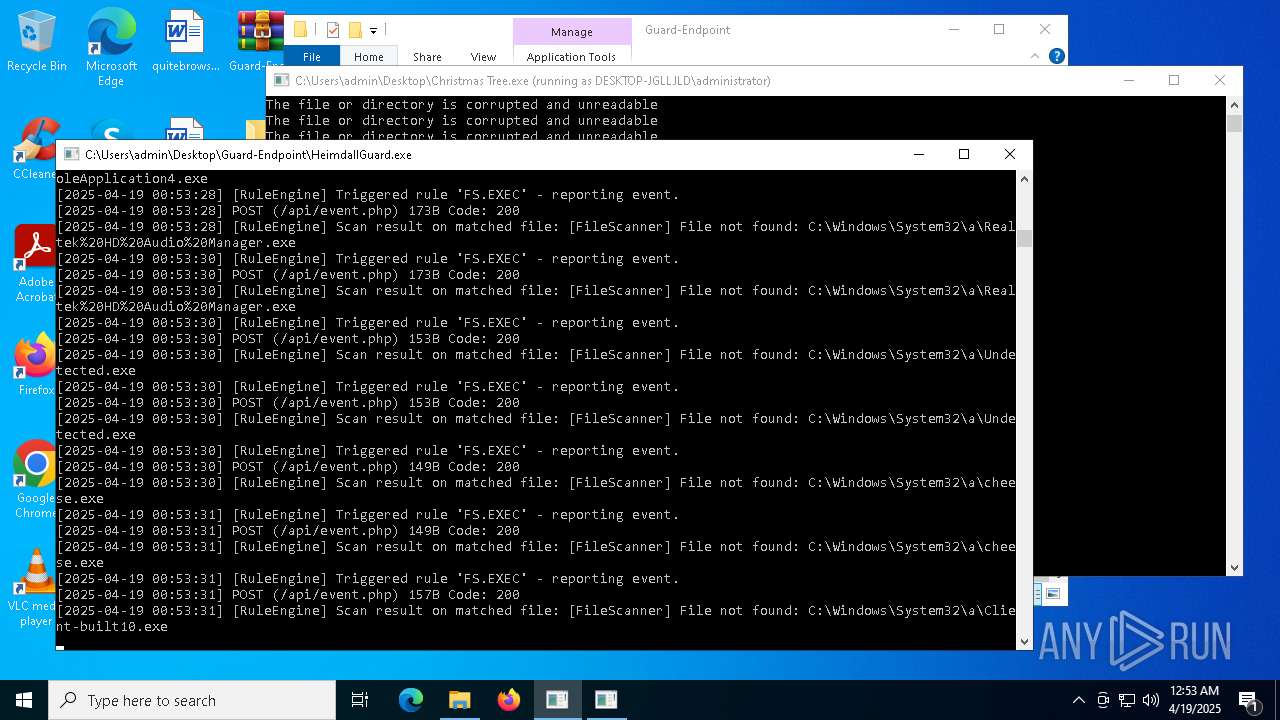Image resolution: width=1280 pixels, height=720 pixels.
Task: Open the File tab in Explorer
Action: click(x=312, y=57)
